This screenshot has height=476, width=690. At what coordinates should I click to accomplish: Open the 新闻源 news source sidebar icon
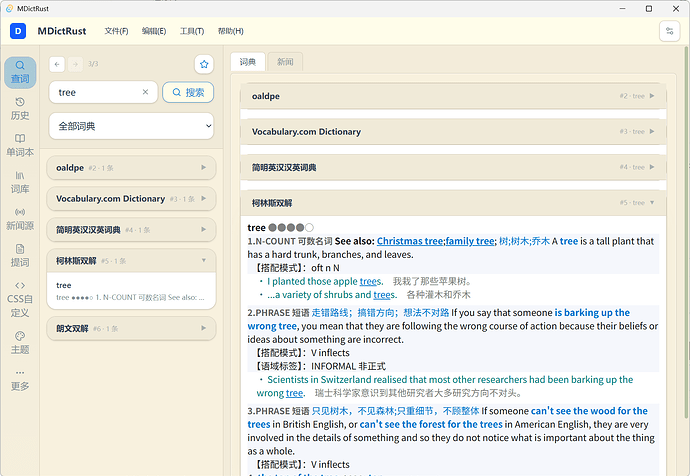20,219
